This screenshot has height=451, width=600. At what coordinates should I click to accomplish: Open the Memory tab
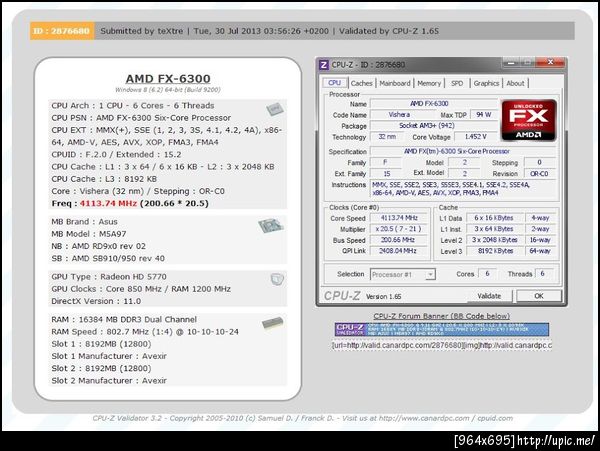pyautogui.click(x=429, y=83)
